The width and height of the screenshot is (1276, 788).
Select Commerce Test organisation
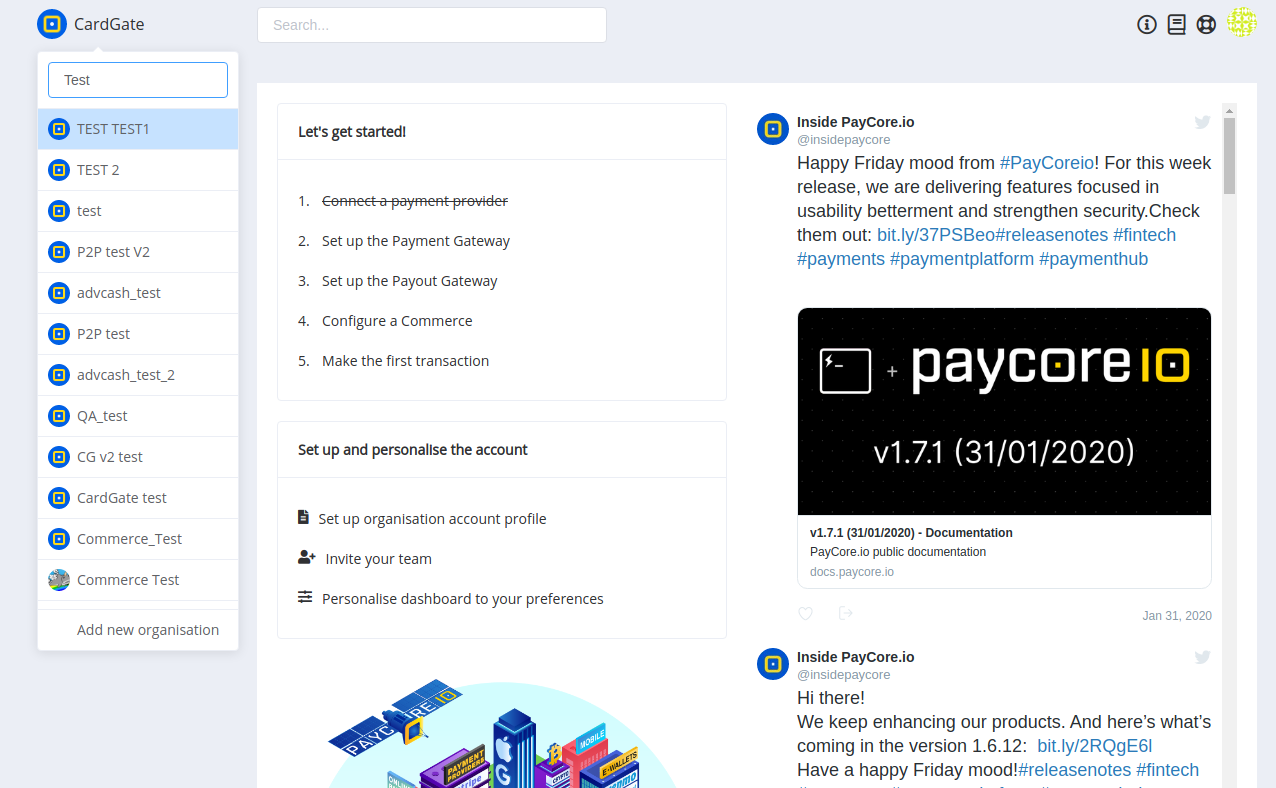[138, 580]
